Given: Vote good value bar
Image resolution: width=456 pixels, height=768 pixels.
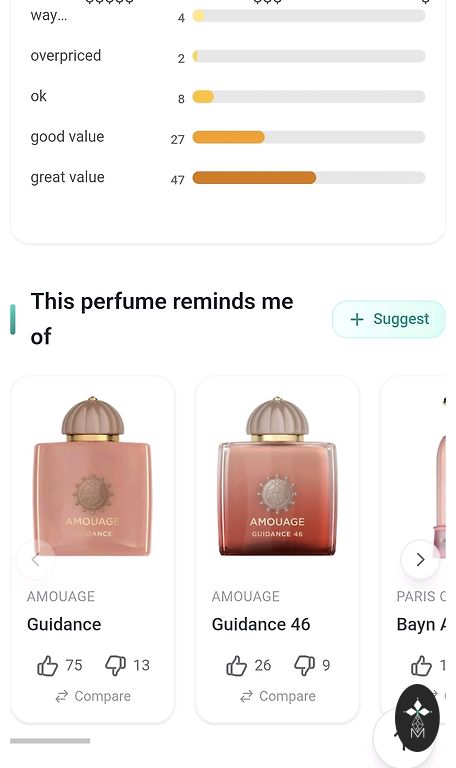Looking at the screenshot, I should click(x=309, y=137).
